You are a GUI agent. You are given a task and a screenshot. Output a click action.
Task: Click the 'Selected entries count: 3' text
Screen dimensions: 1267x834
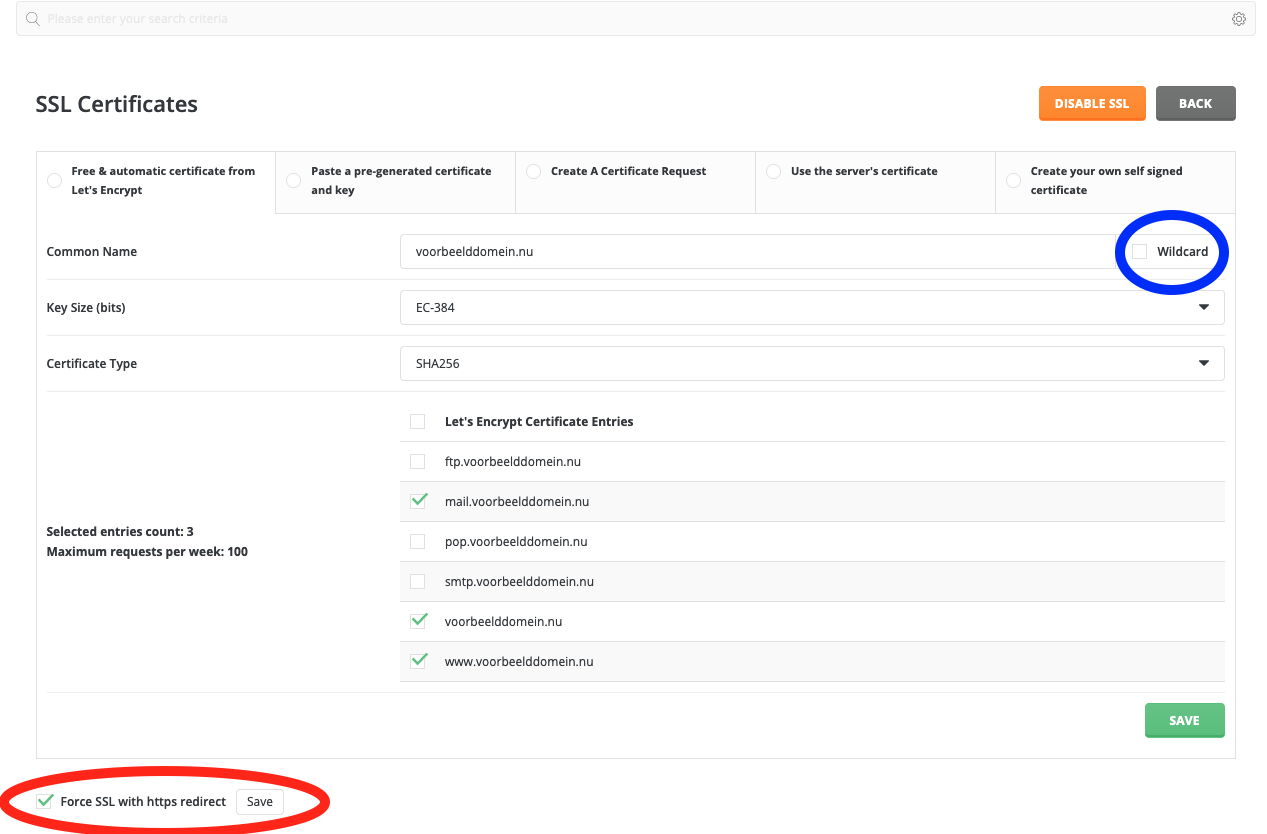(x=120, y=532)
